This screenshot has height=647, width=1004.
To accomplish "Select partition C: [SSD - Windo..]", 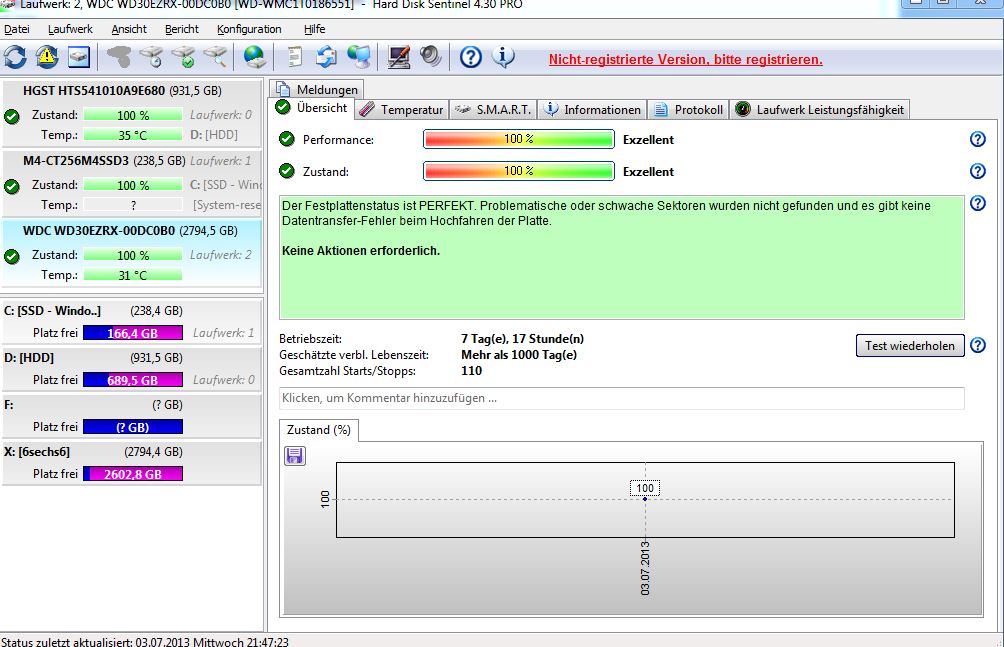I will coord(132,322).
